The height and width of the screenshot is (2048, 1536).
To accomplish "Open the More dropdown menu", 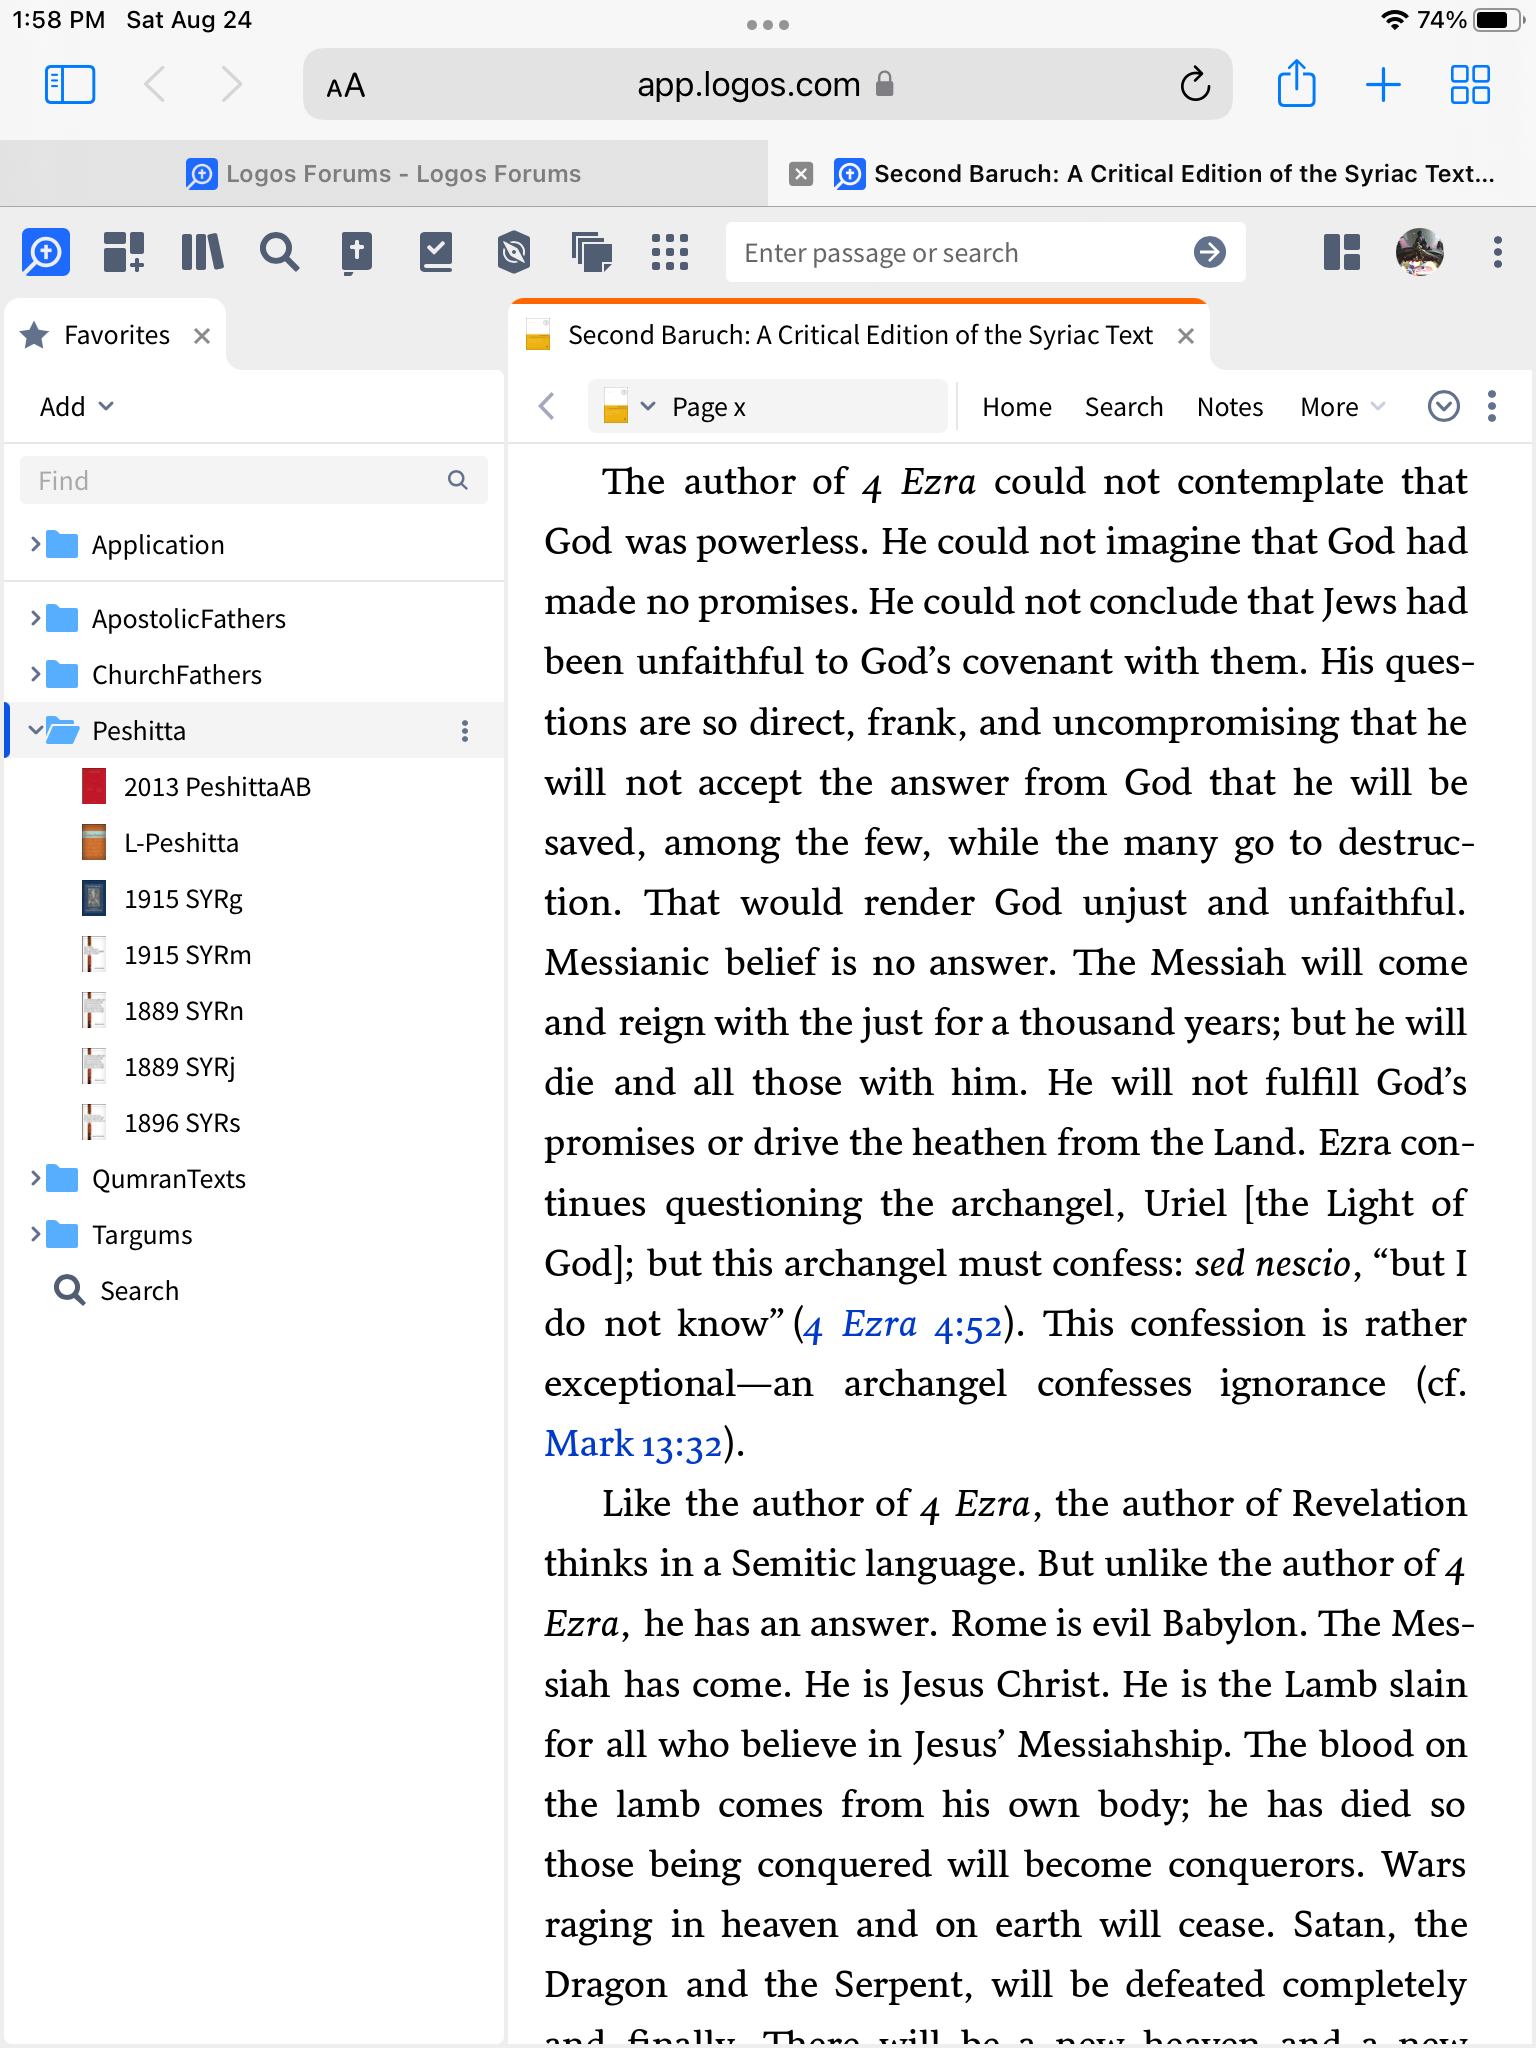I will pyautogui.click(x=1343, y=407).
